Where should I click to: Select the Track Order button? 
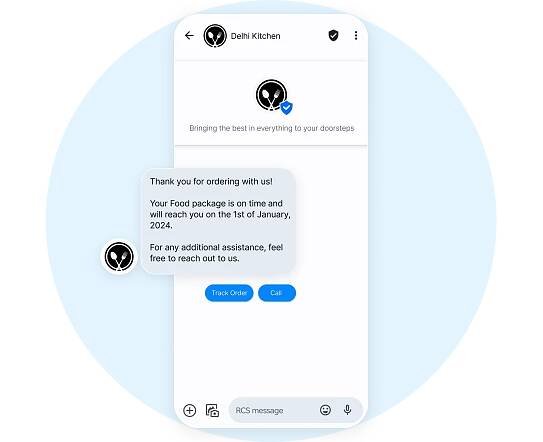pos(229,293)
